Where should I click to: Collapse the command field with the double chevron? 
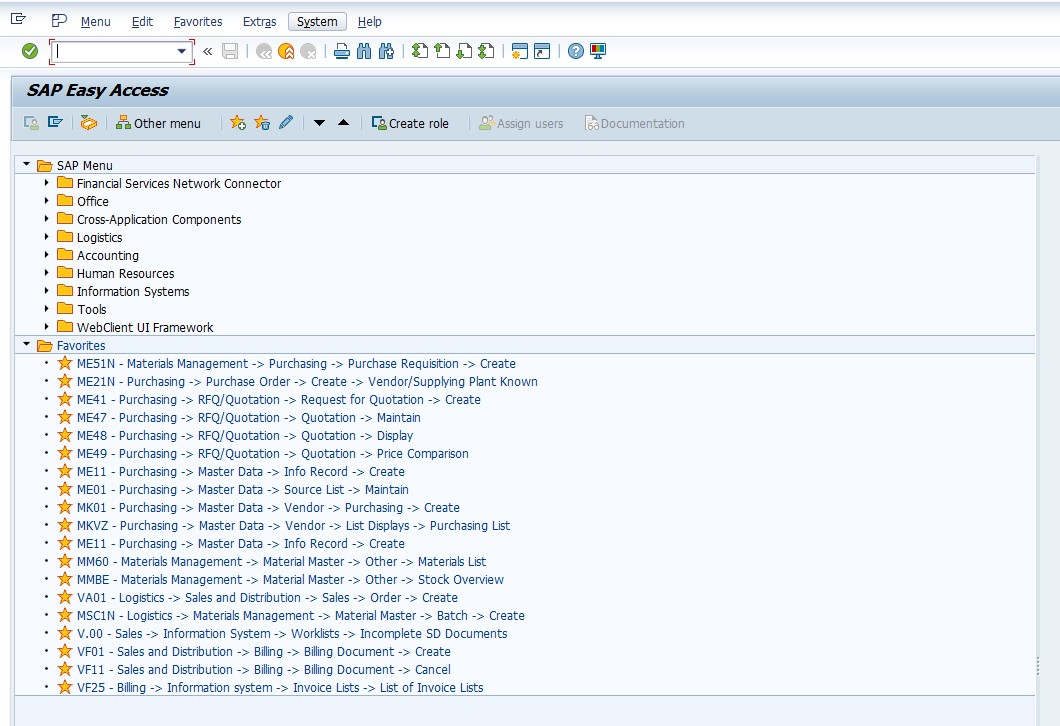pyautogui.click(x=208, y=51)
